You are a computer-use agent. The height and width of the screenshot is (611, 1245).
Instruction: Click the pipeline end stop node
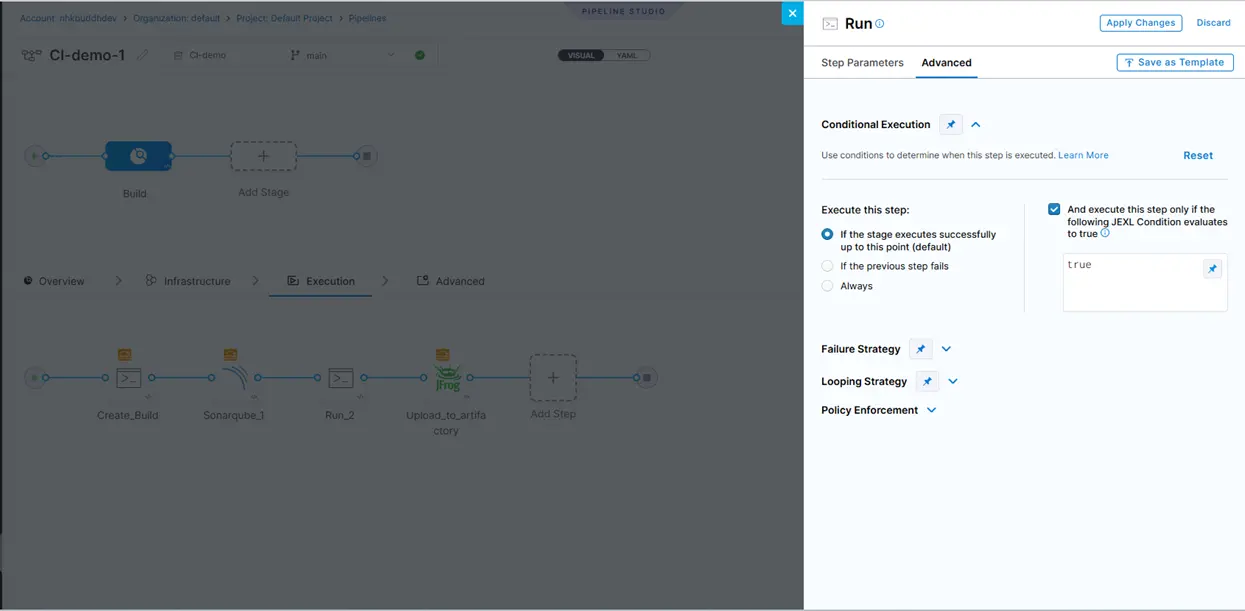[367, 156]
